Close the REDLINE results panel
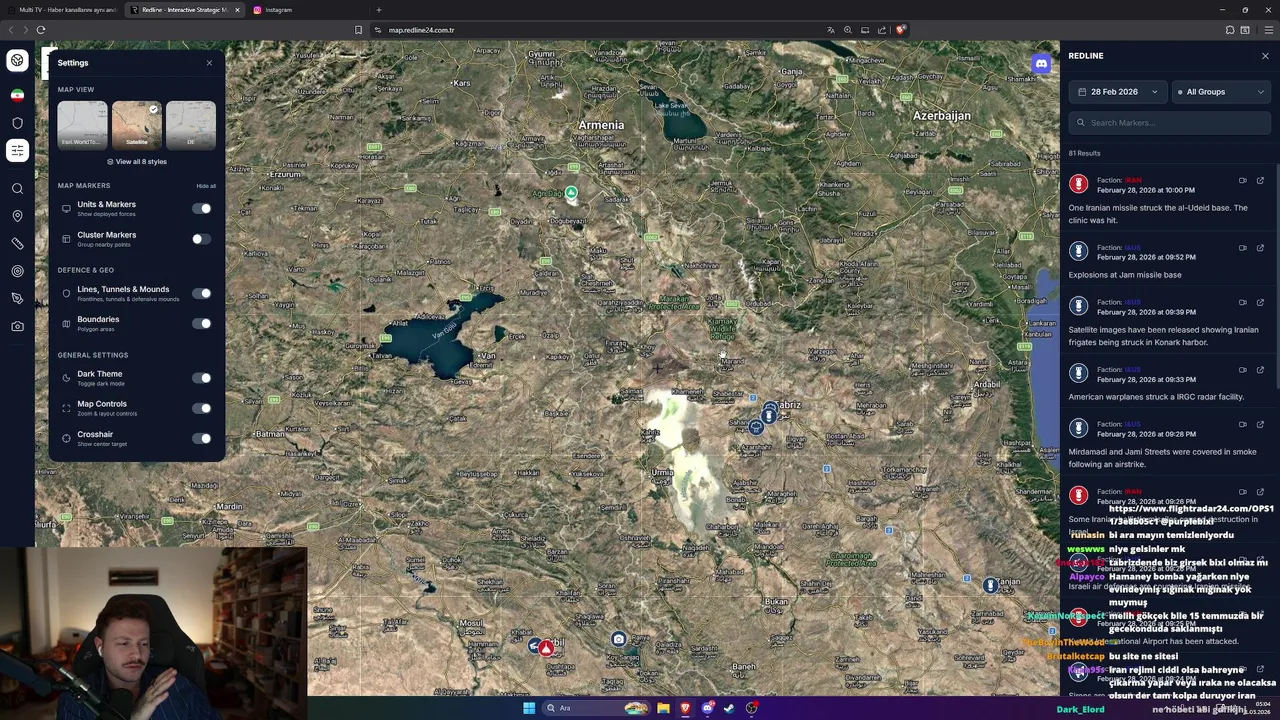The width and height of the screenshot is (1280, 720). 1265,56
